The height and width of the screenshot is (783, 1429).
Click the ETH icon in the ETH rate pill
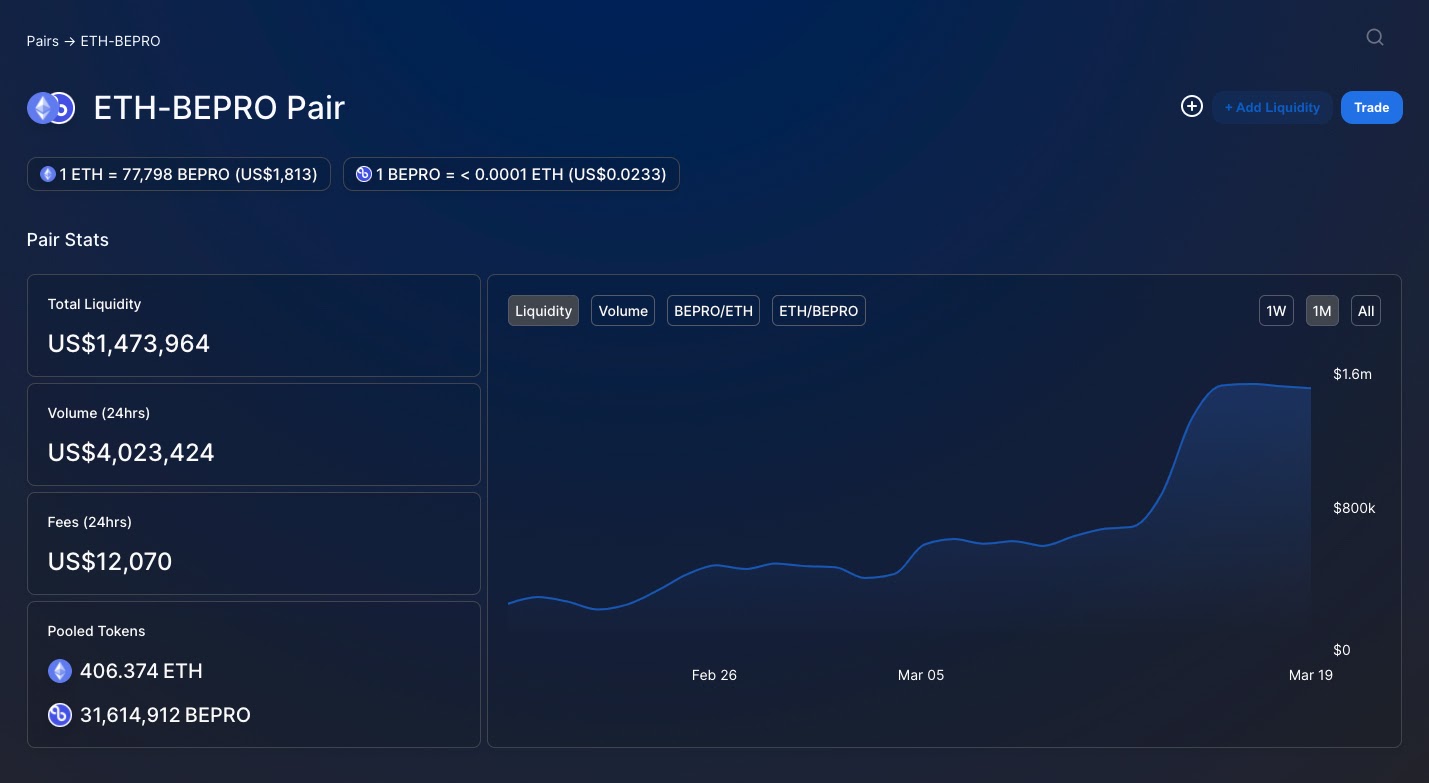48,174
